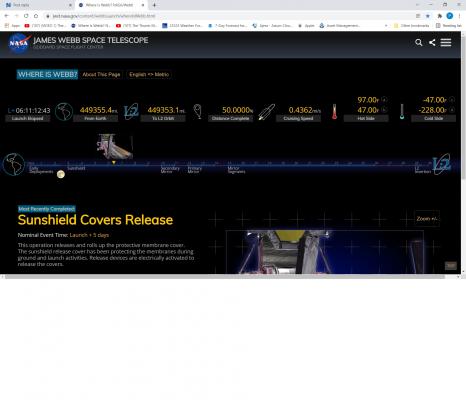Click the Earth icon at the timeline start
Screen dimensions: 466x400
pyautogui.click(x=14, y=164)
